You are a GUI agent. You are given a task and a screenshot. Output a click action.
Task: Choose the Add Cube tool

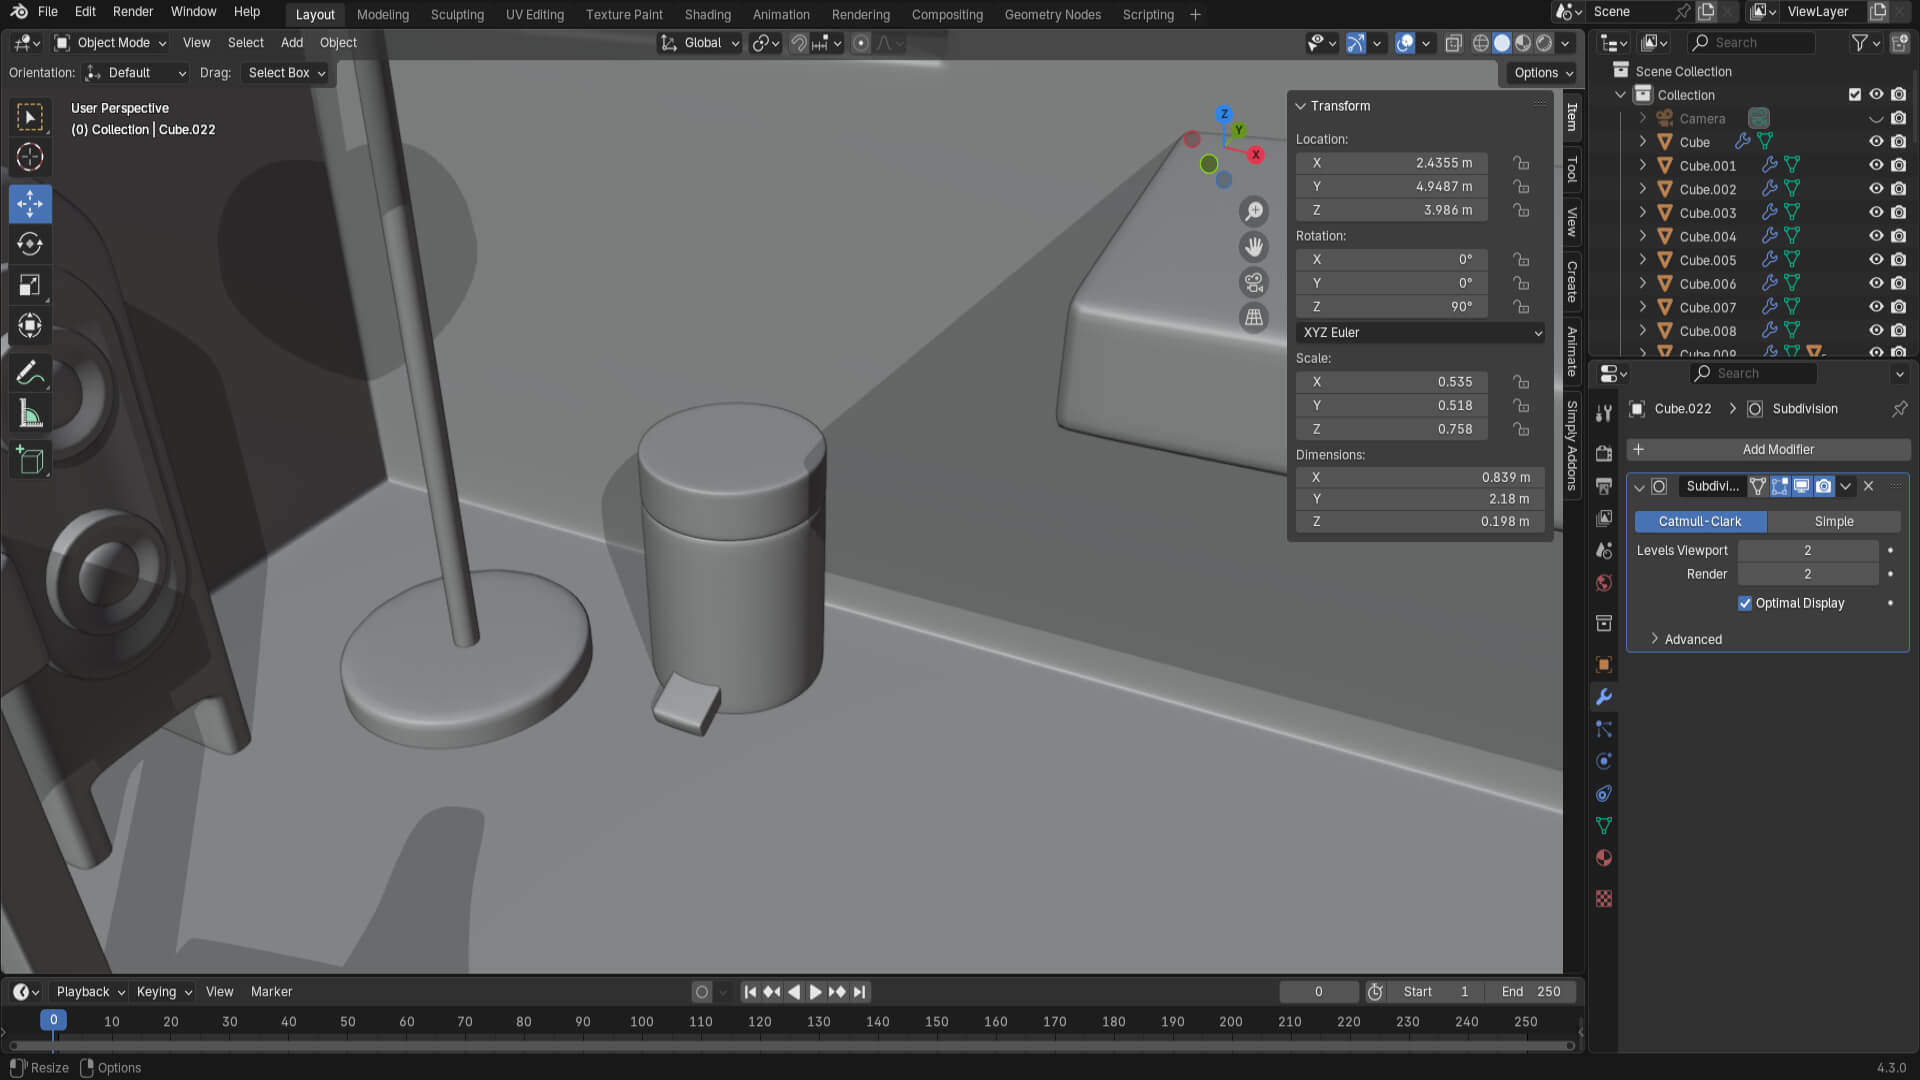(30, 459)
